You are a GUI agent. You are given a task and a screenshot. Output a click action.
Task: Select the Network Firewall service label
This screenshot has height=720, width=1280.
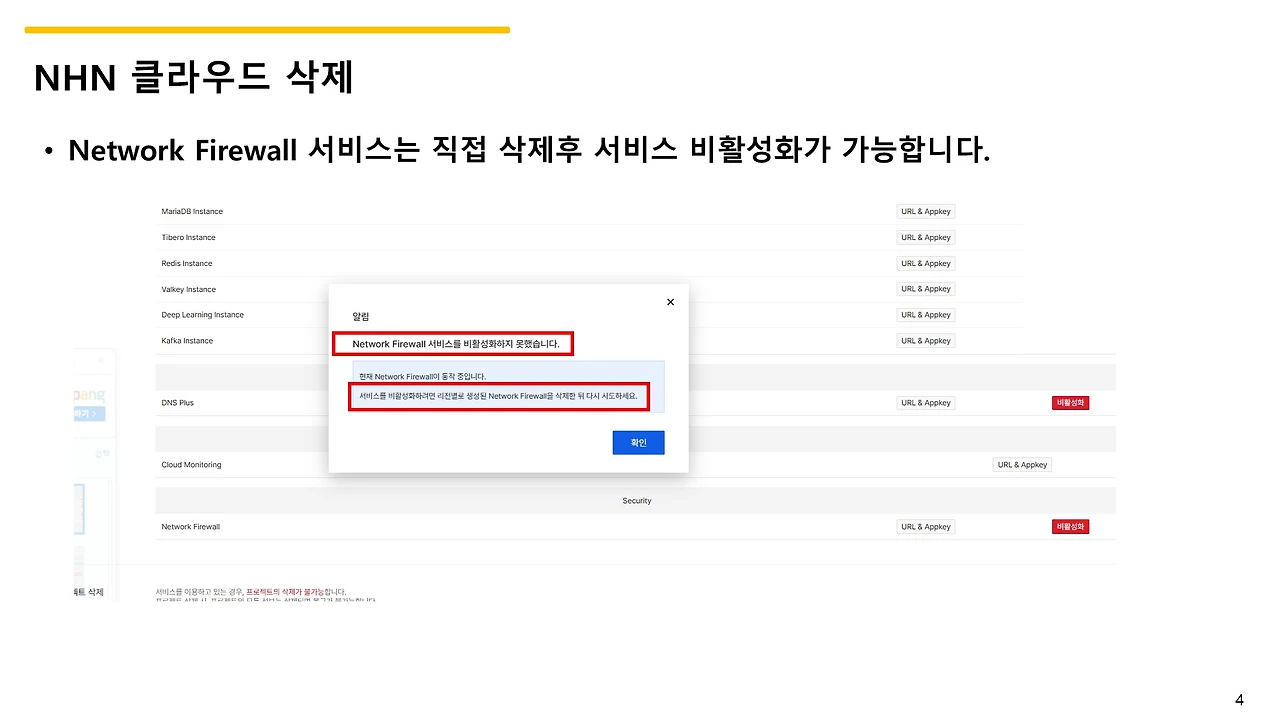coord(190,527)
